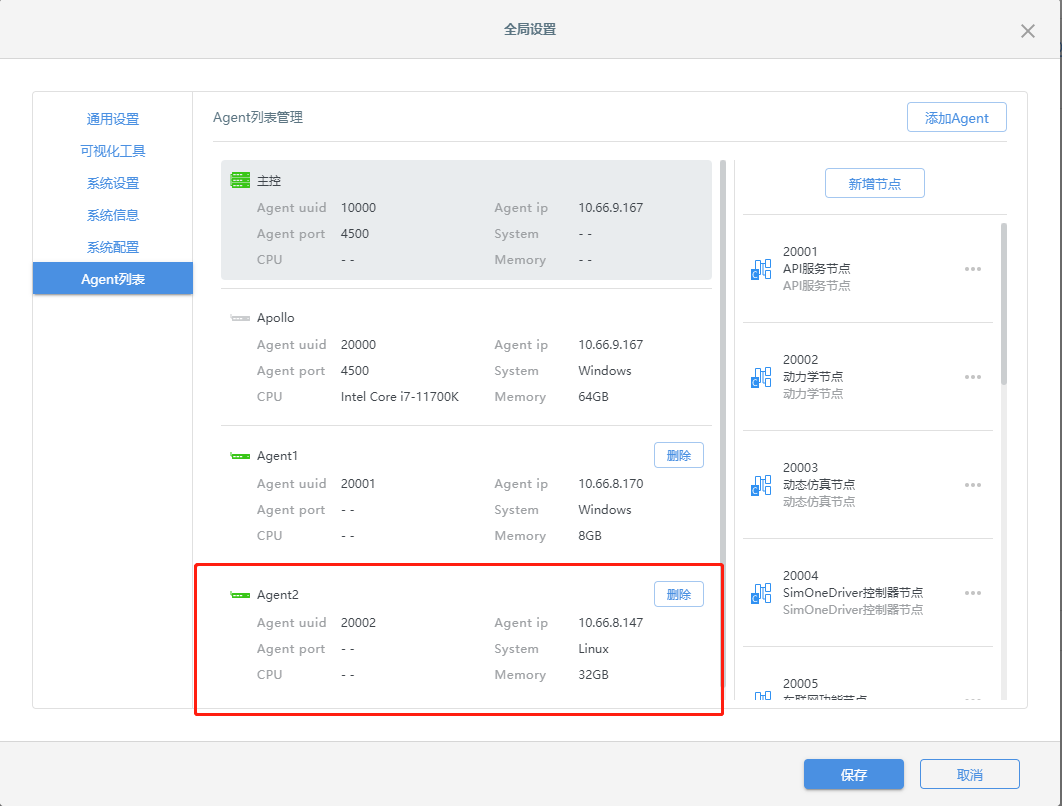Click the node icon for 20004 SimOneDriver控制器节点
The width and height of the screenshot is (1062, 806).
(x=762, y=593)
